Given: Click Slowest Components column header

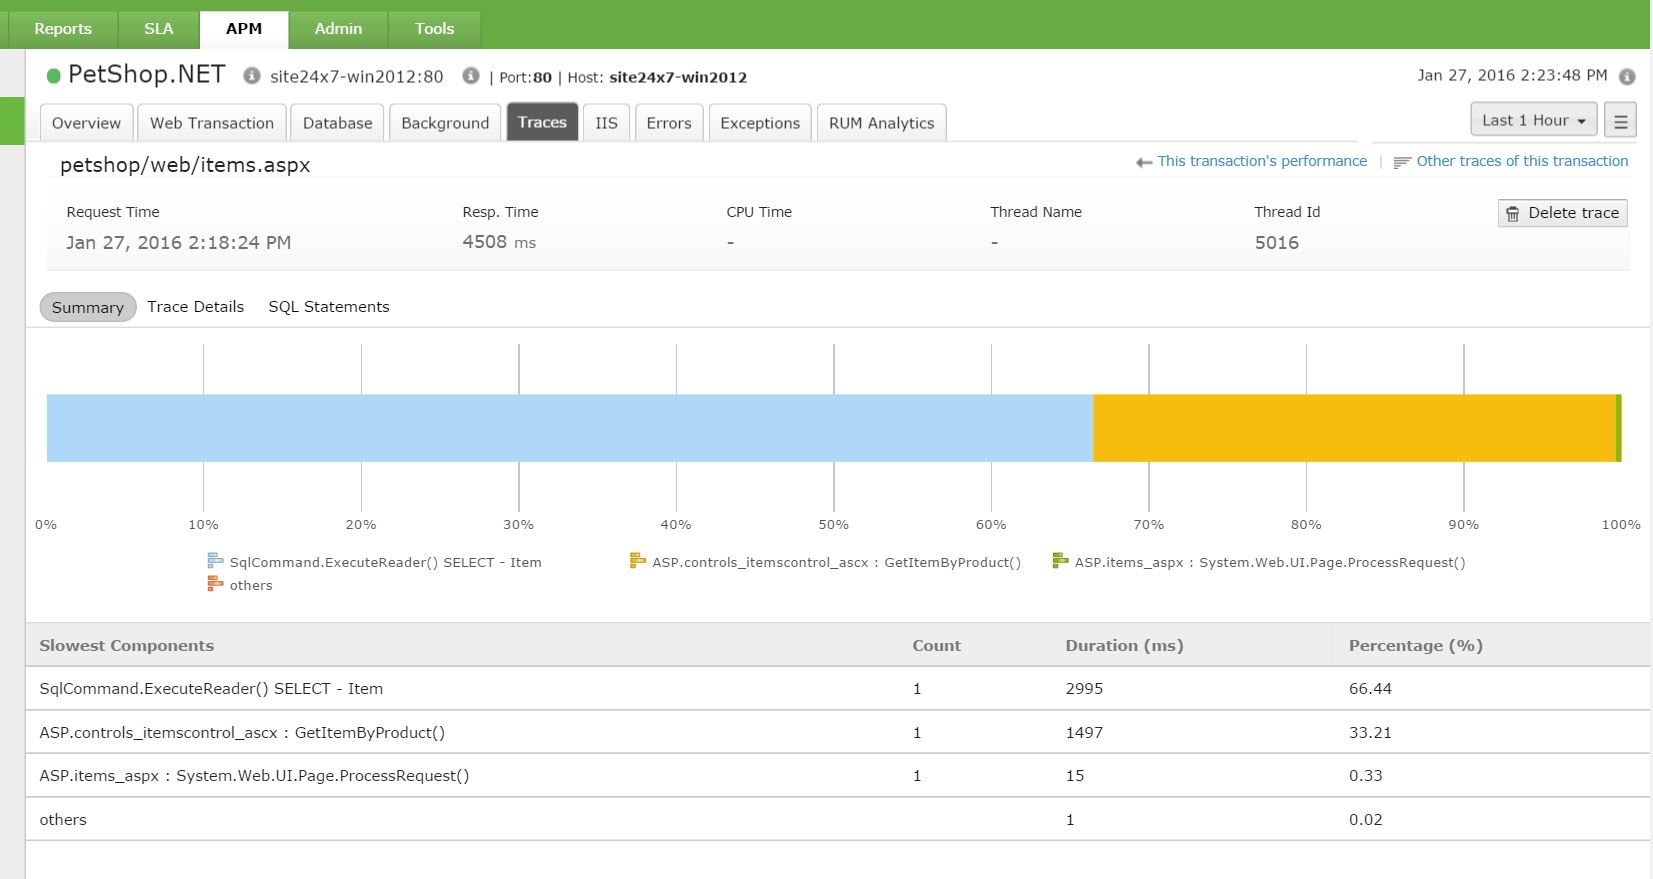Looking at the screenshot, I should click(x=126, y=645).
